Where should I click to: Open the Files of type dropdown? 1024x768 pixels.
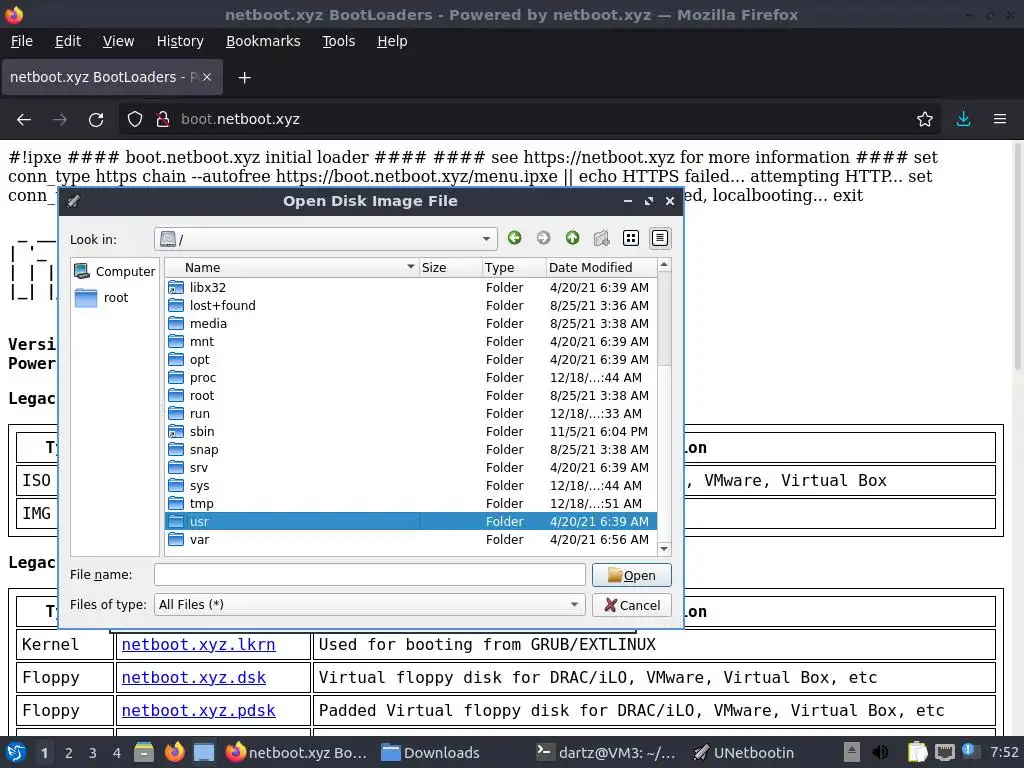click(370, 605)
